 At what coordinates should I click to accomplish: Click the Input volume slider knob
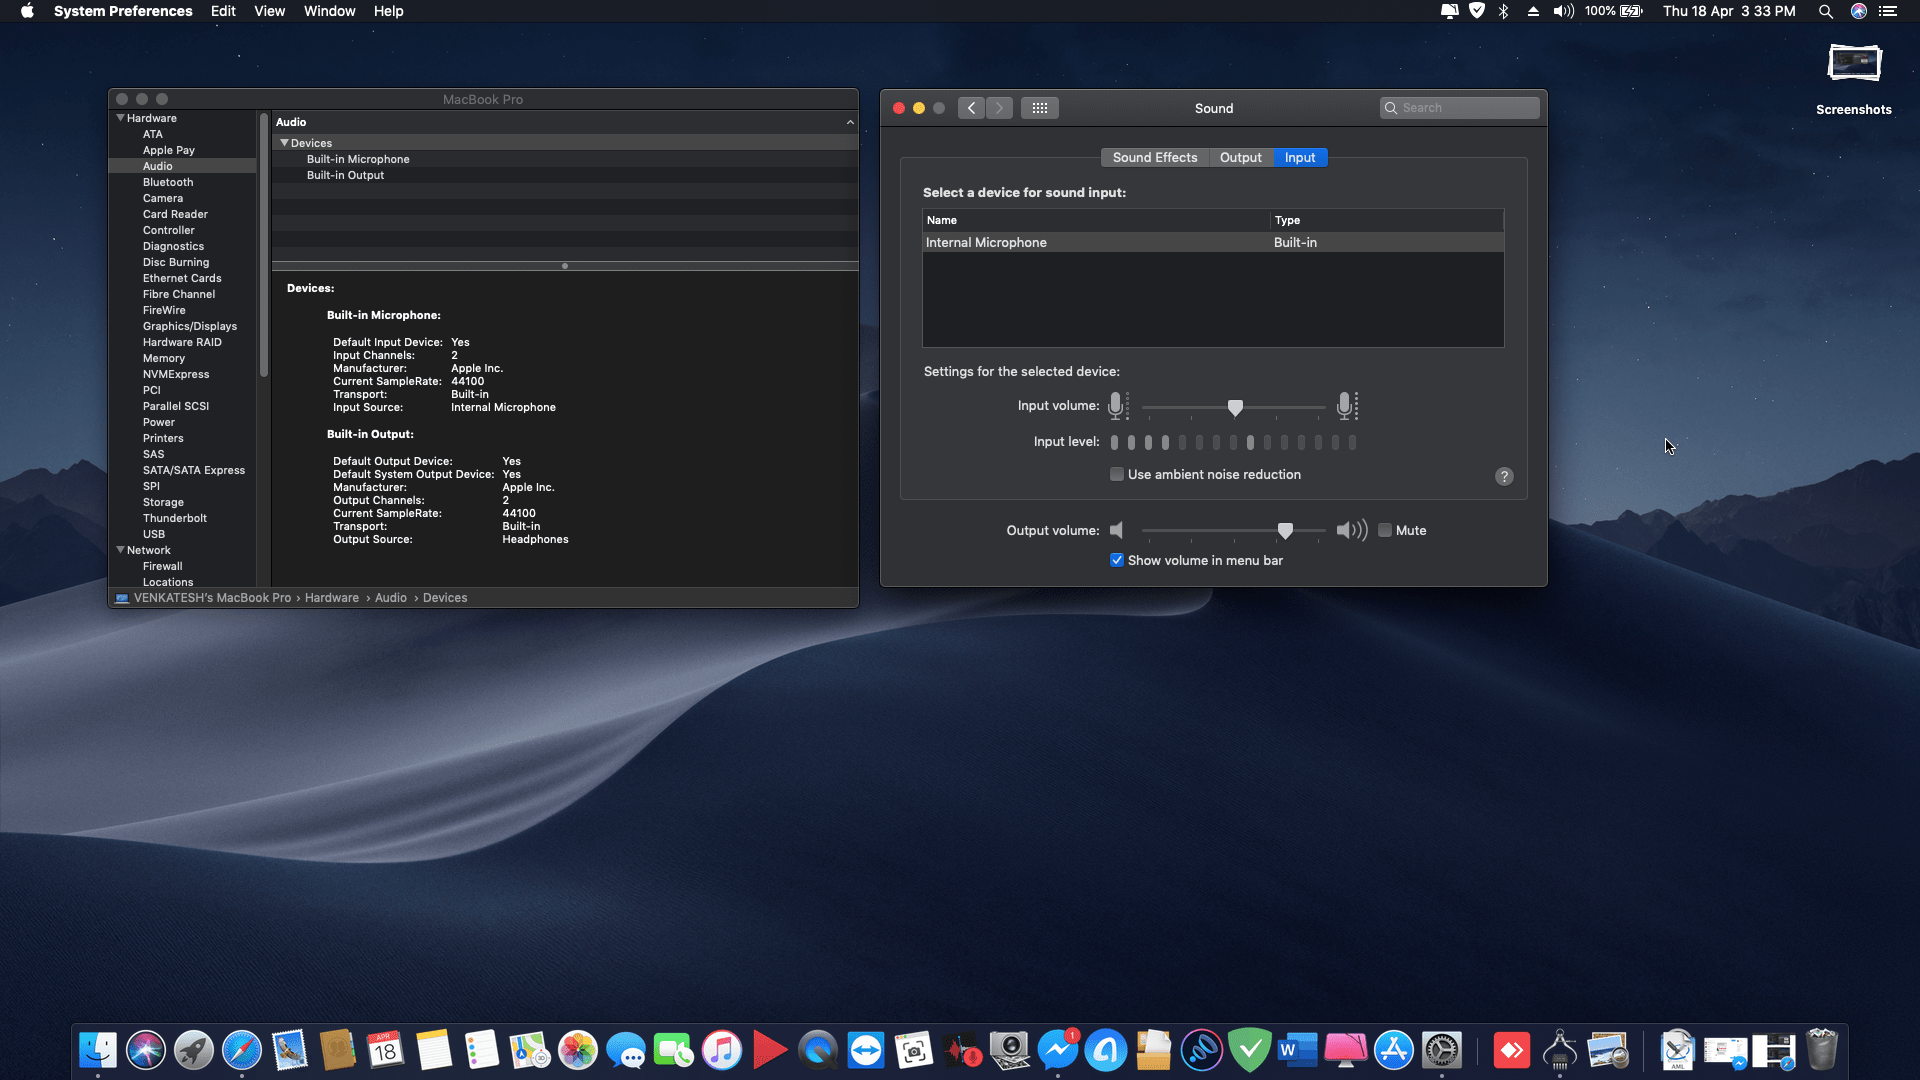1235,408
